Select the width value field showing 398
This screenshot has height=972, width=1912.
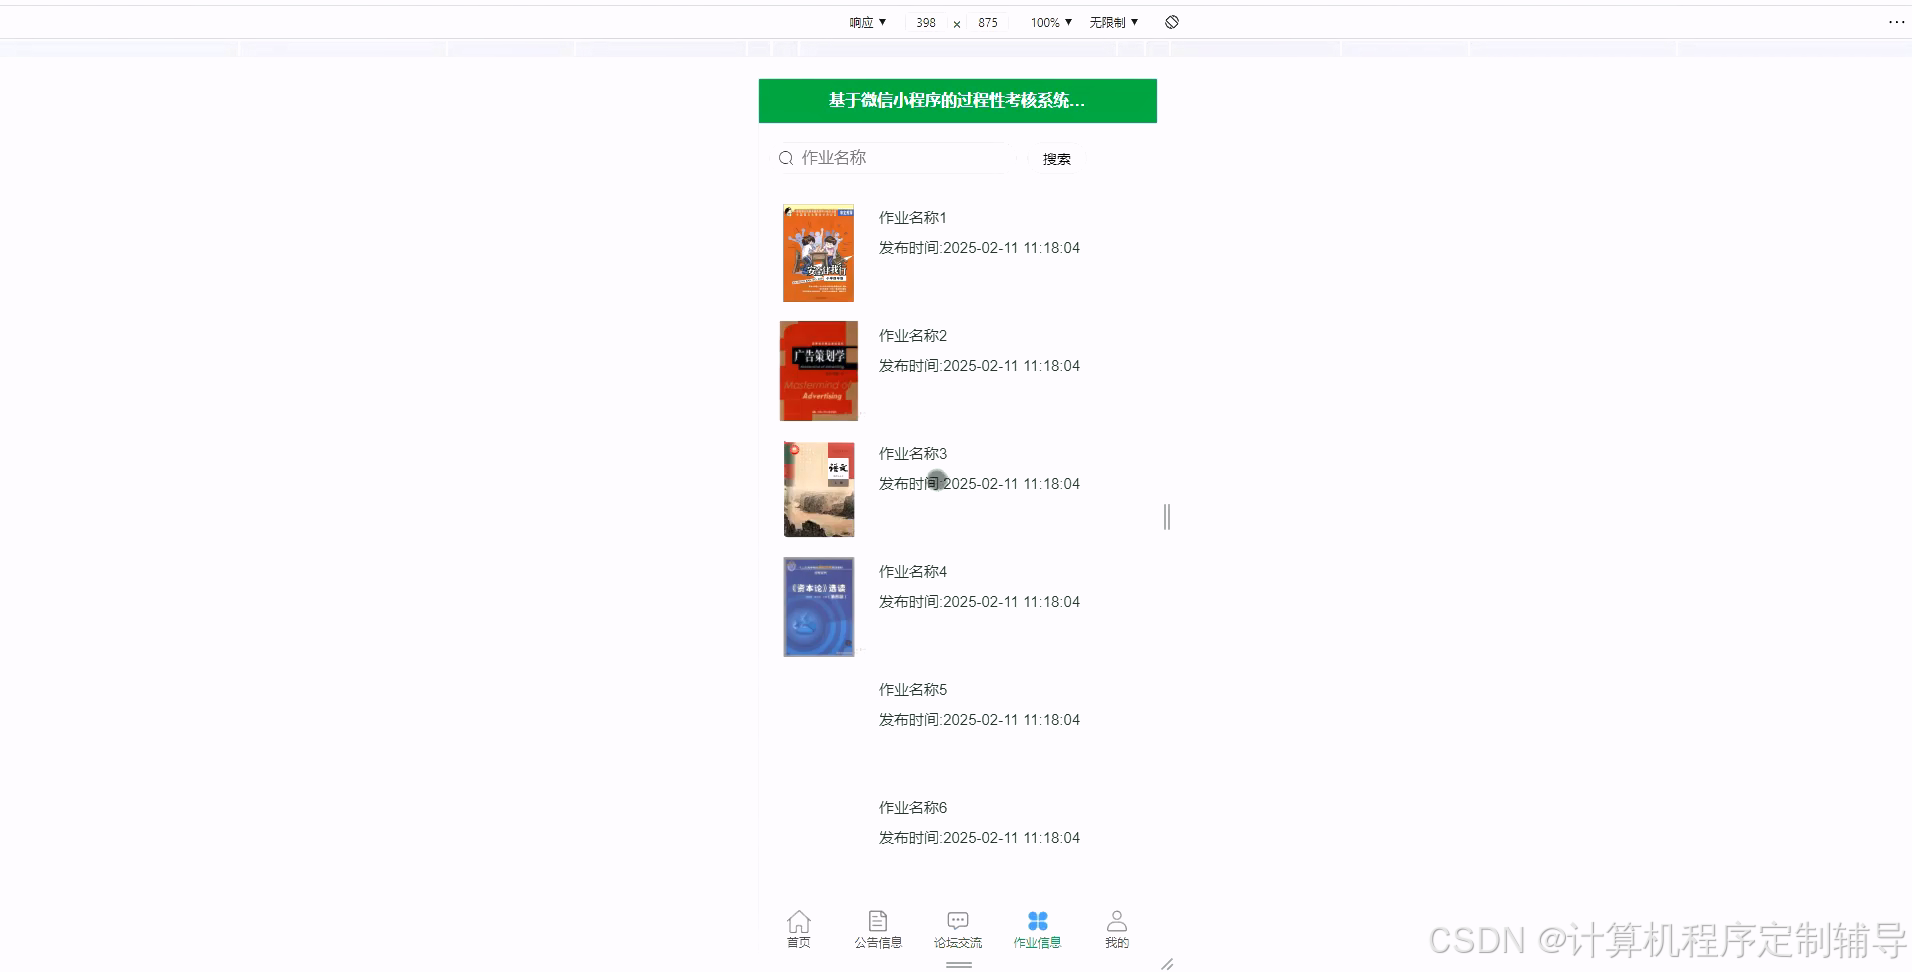tap(925, 21)
